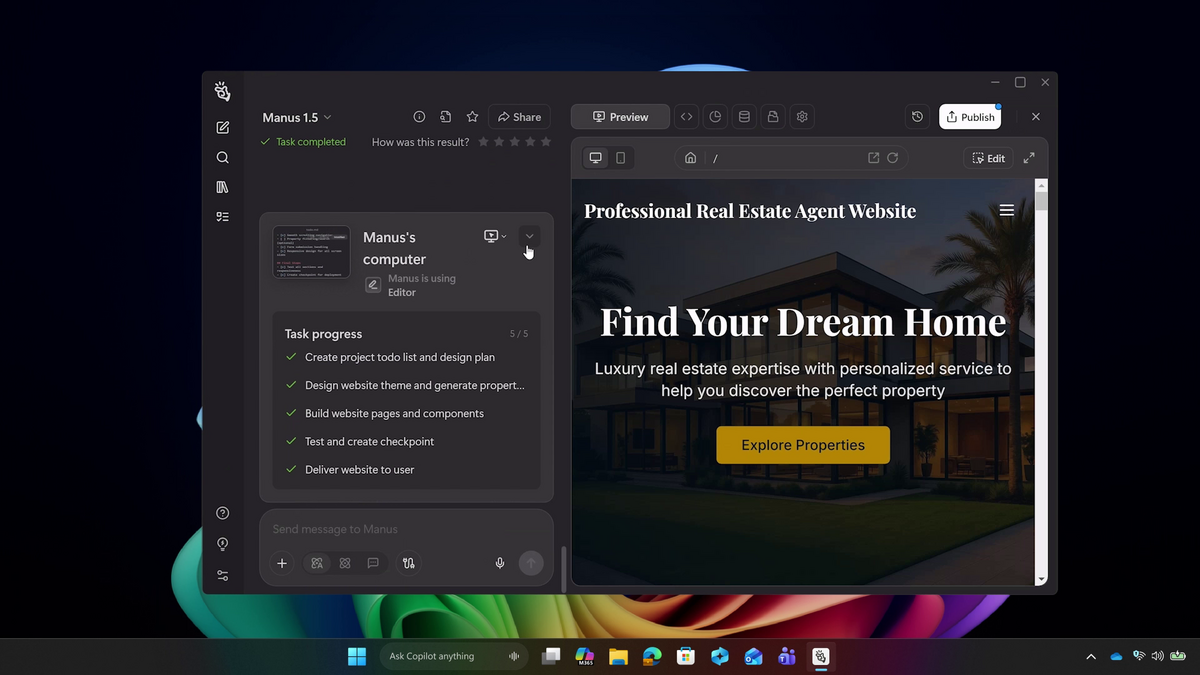Open project settings gear icon
Screen dimensions: 1200x675
[x=802, y=117]
